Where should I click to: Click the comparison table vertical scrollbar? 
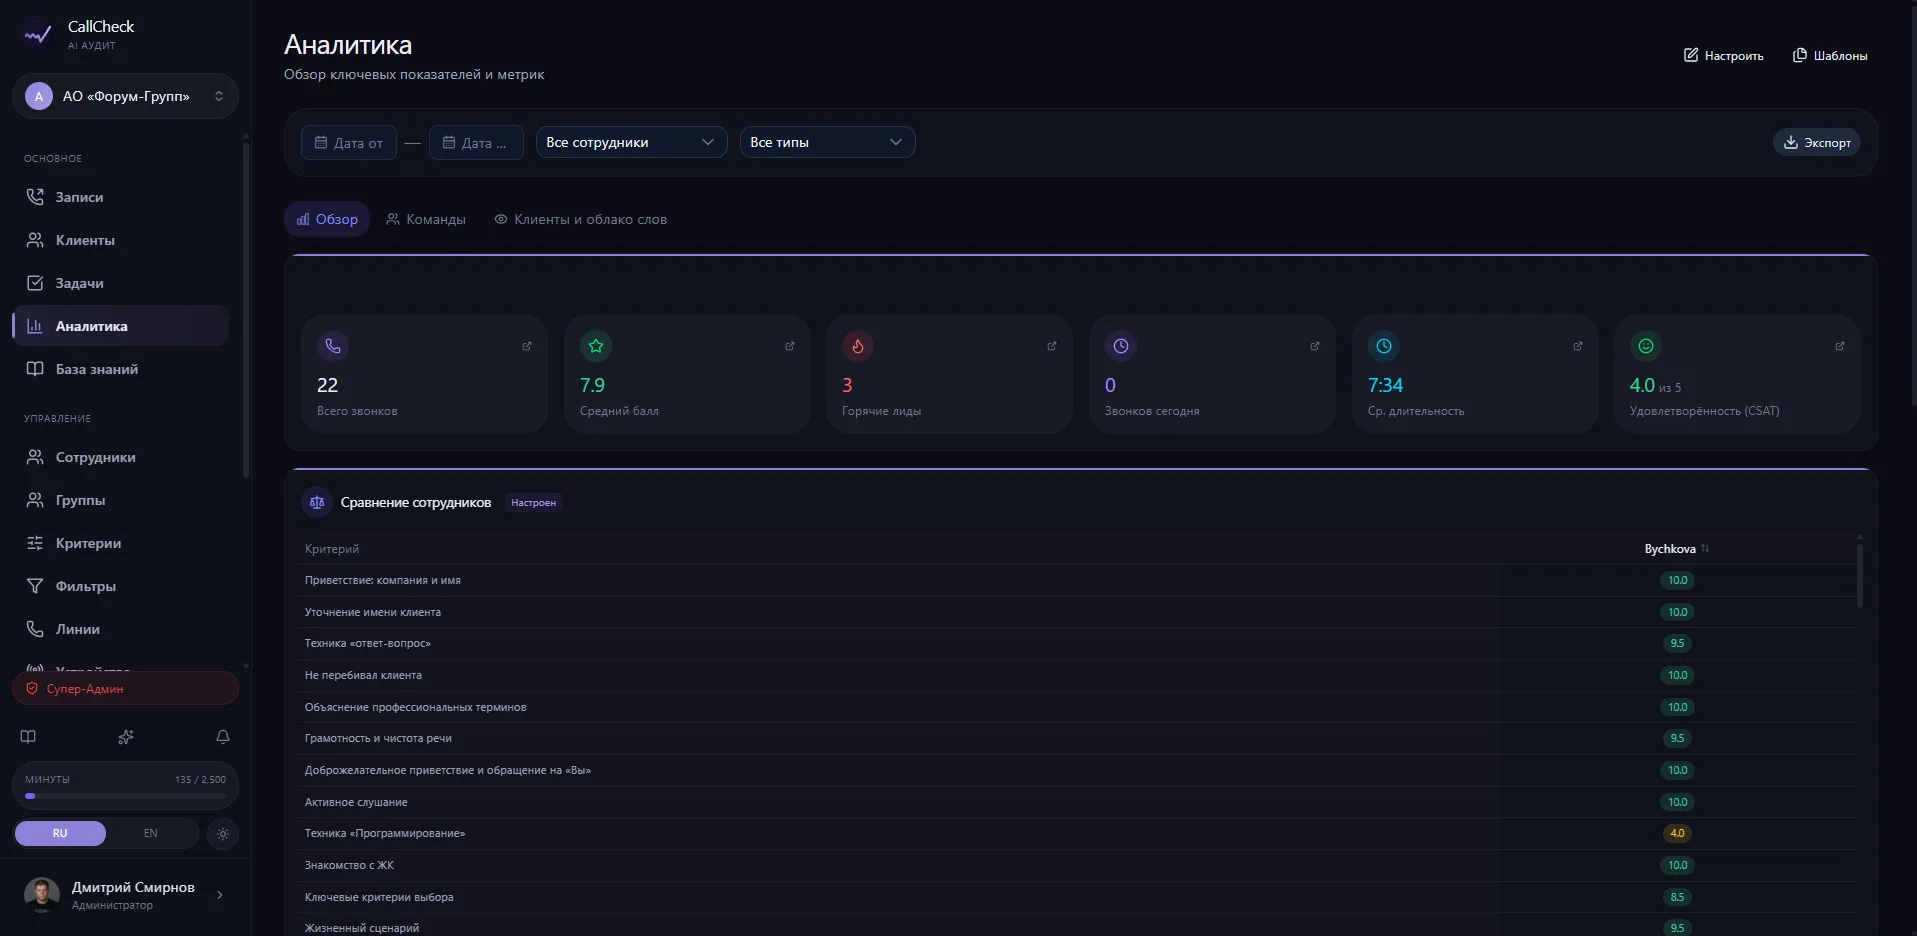tap(1859, 575)
